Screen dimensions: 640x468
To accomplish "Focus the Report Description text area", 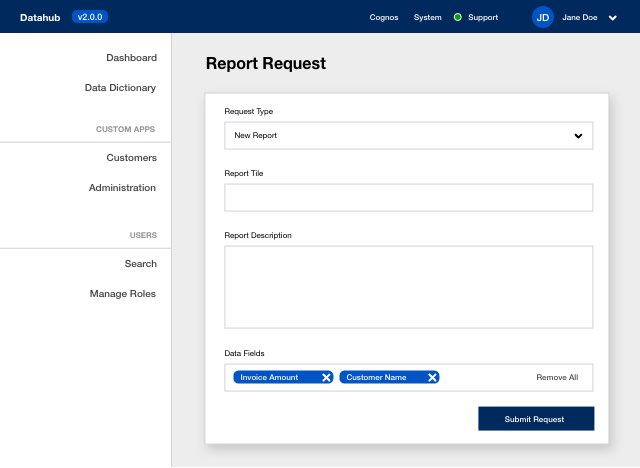I will point(409,287).
